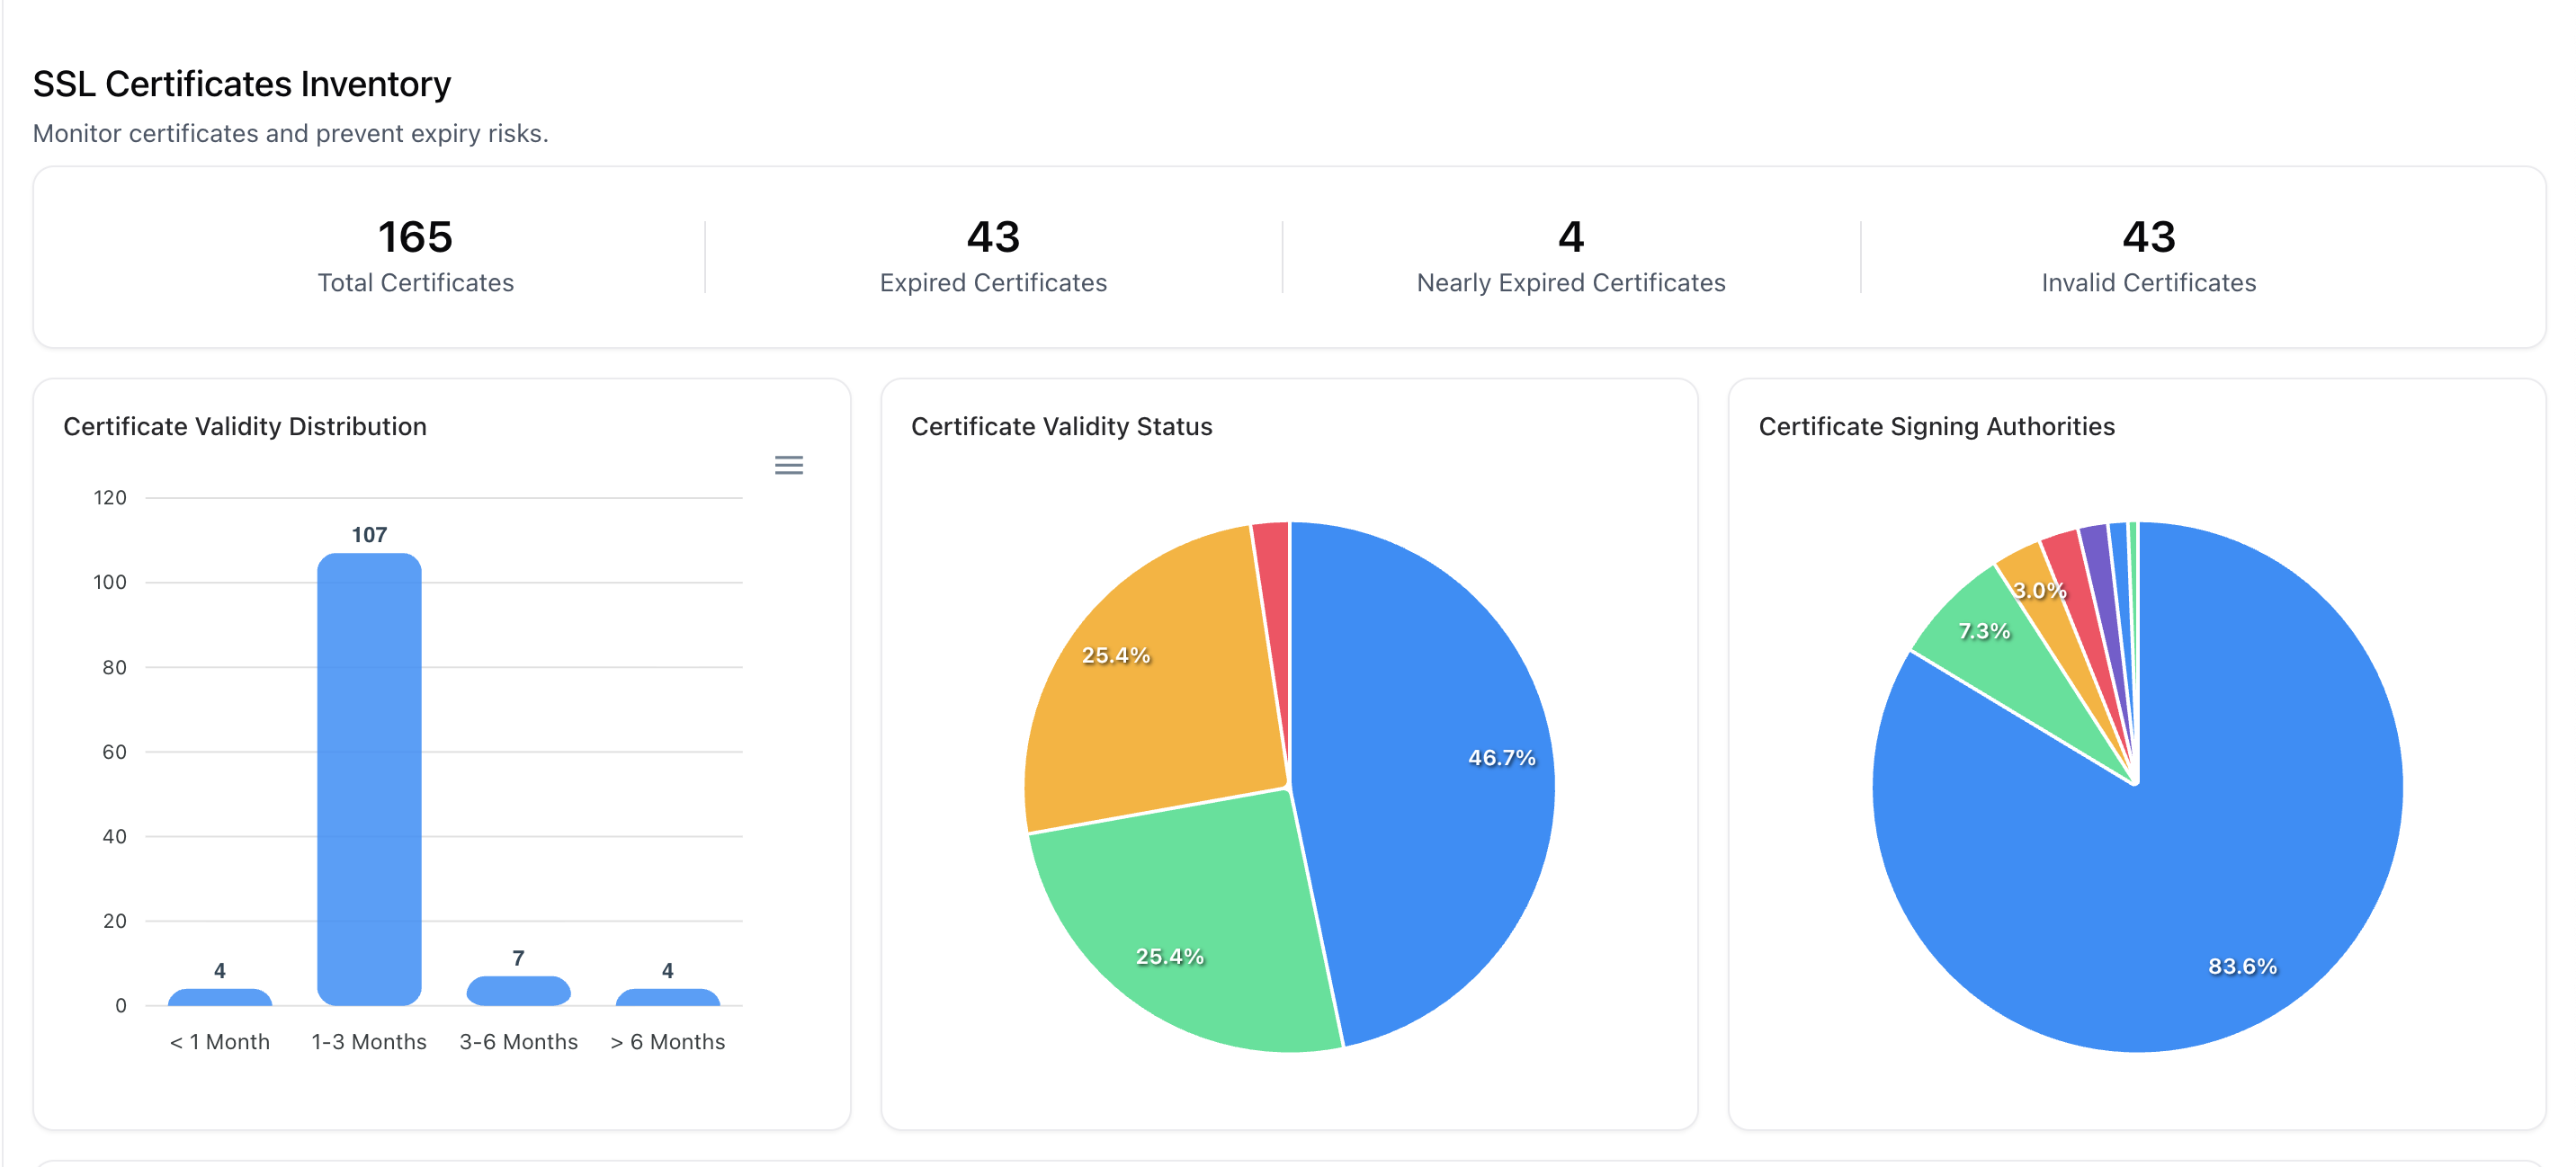Click the Certificate Signing Authorities chart title
Screen dimensions: 2576x1167
click(x=1936, y=426)
